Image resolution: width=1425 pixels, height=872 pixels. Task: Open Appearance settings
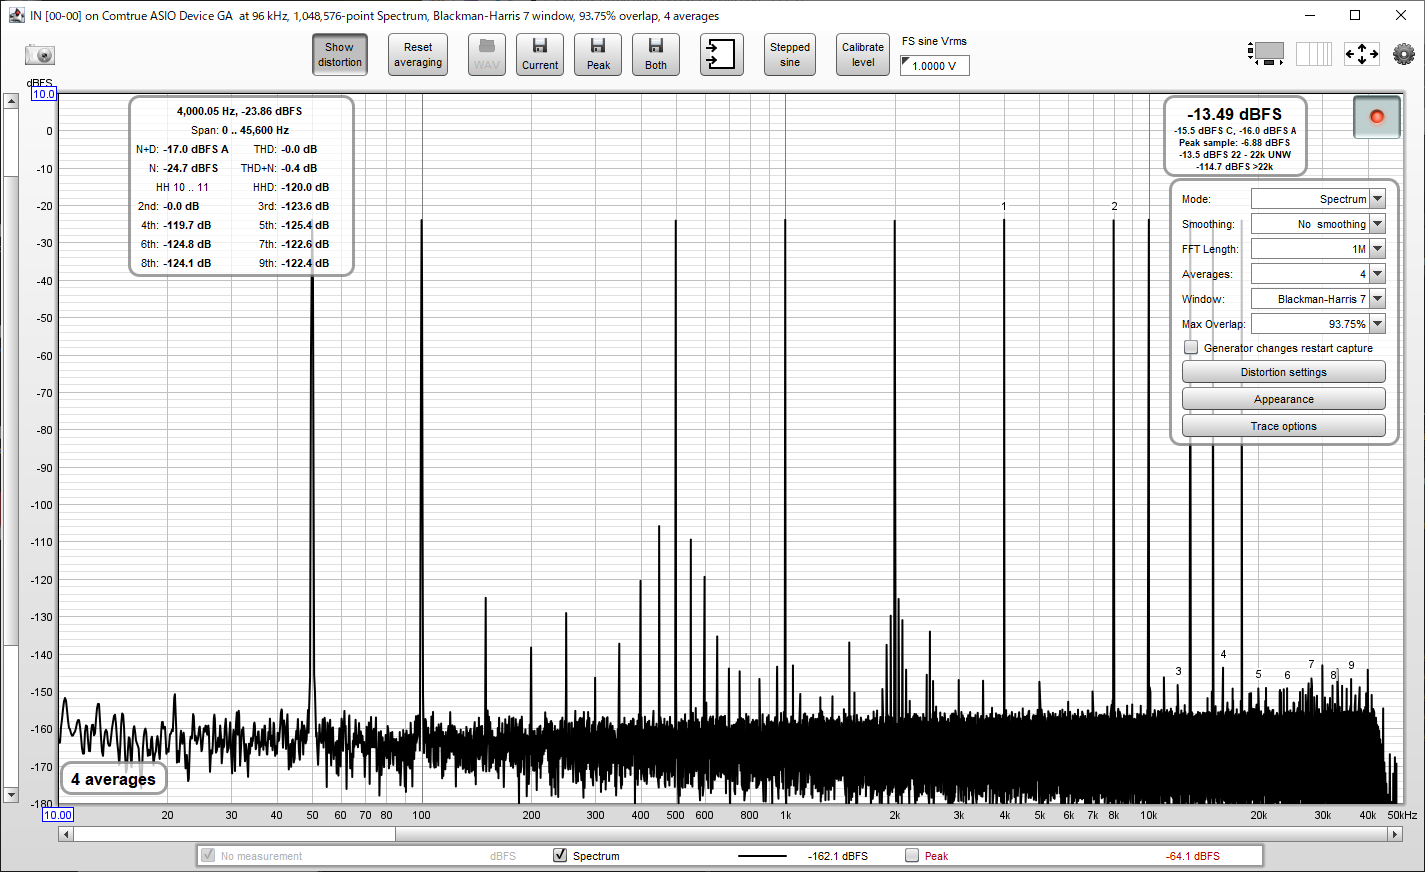pyautogui.click(x=1284, y=399)
